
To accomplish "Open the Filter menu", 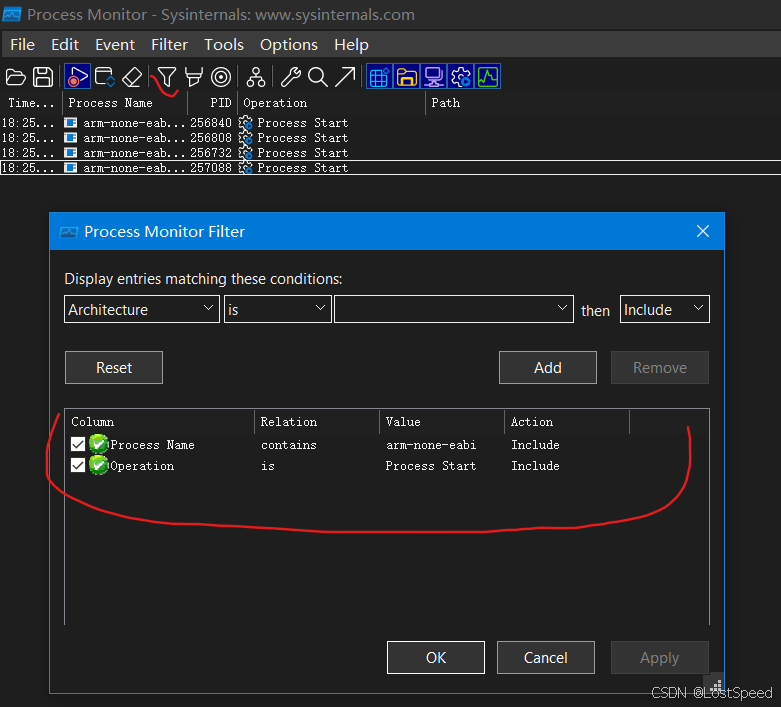I will point(169,45).
